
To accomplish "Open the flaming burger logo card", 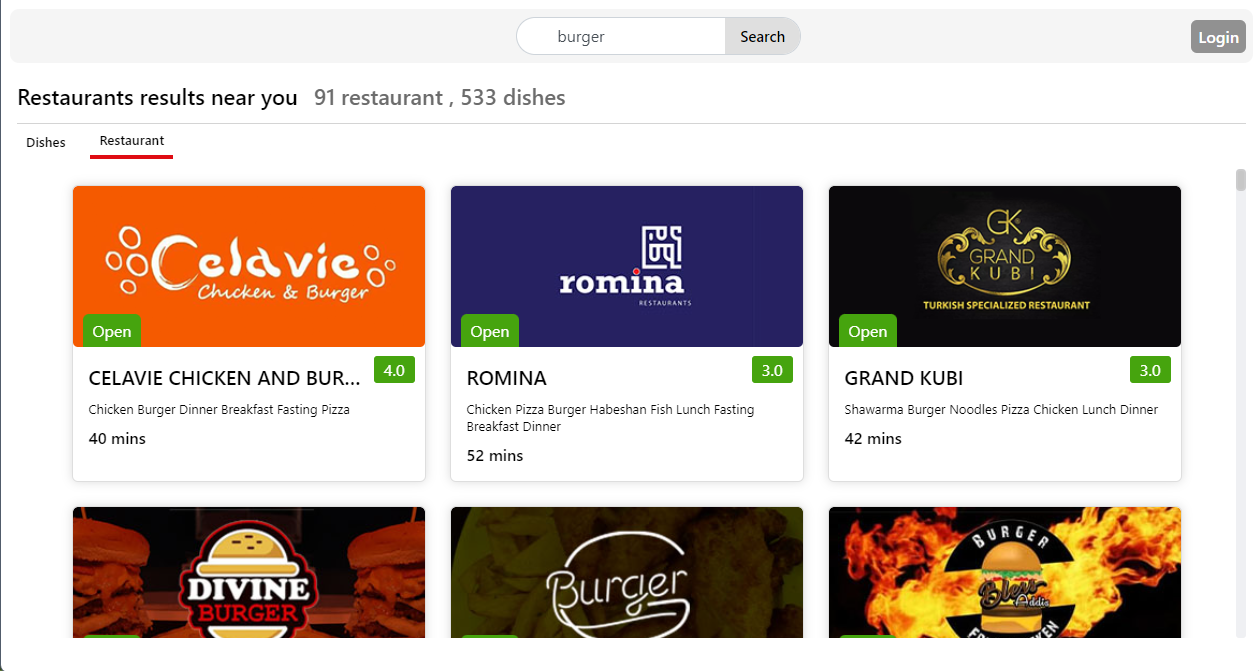I will click(x=1005, y=572).
